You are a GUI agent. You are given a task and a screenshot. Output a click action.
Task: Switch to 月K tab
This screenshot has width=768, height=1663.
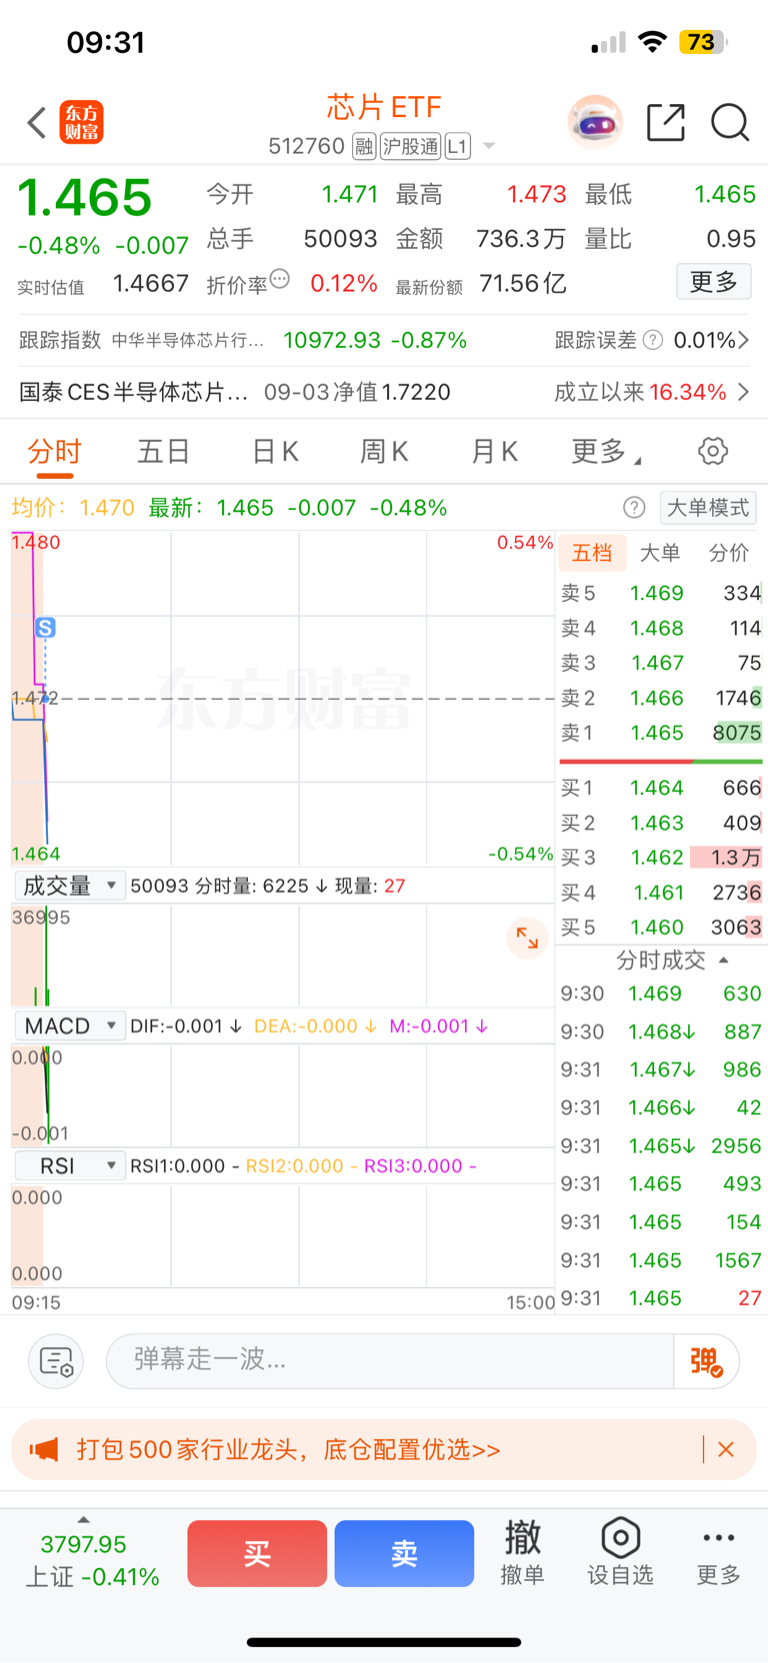click(494, 452)
